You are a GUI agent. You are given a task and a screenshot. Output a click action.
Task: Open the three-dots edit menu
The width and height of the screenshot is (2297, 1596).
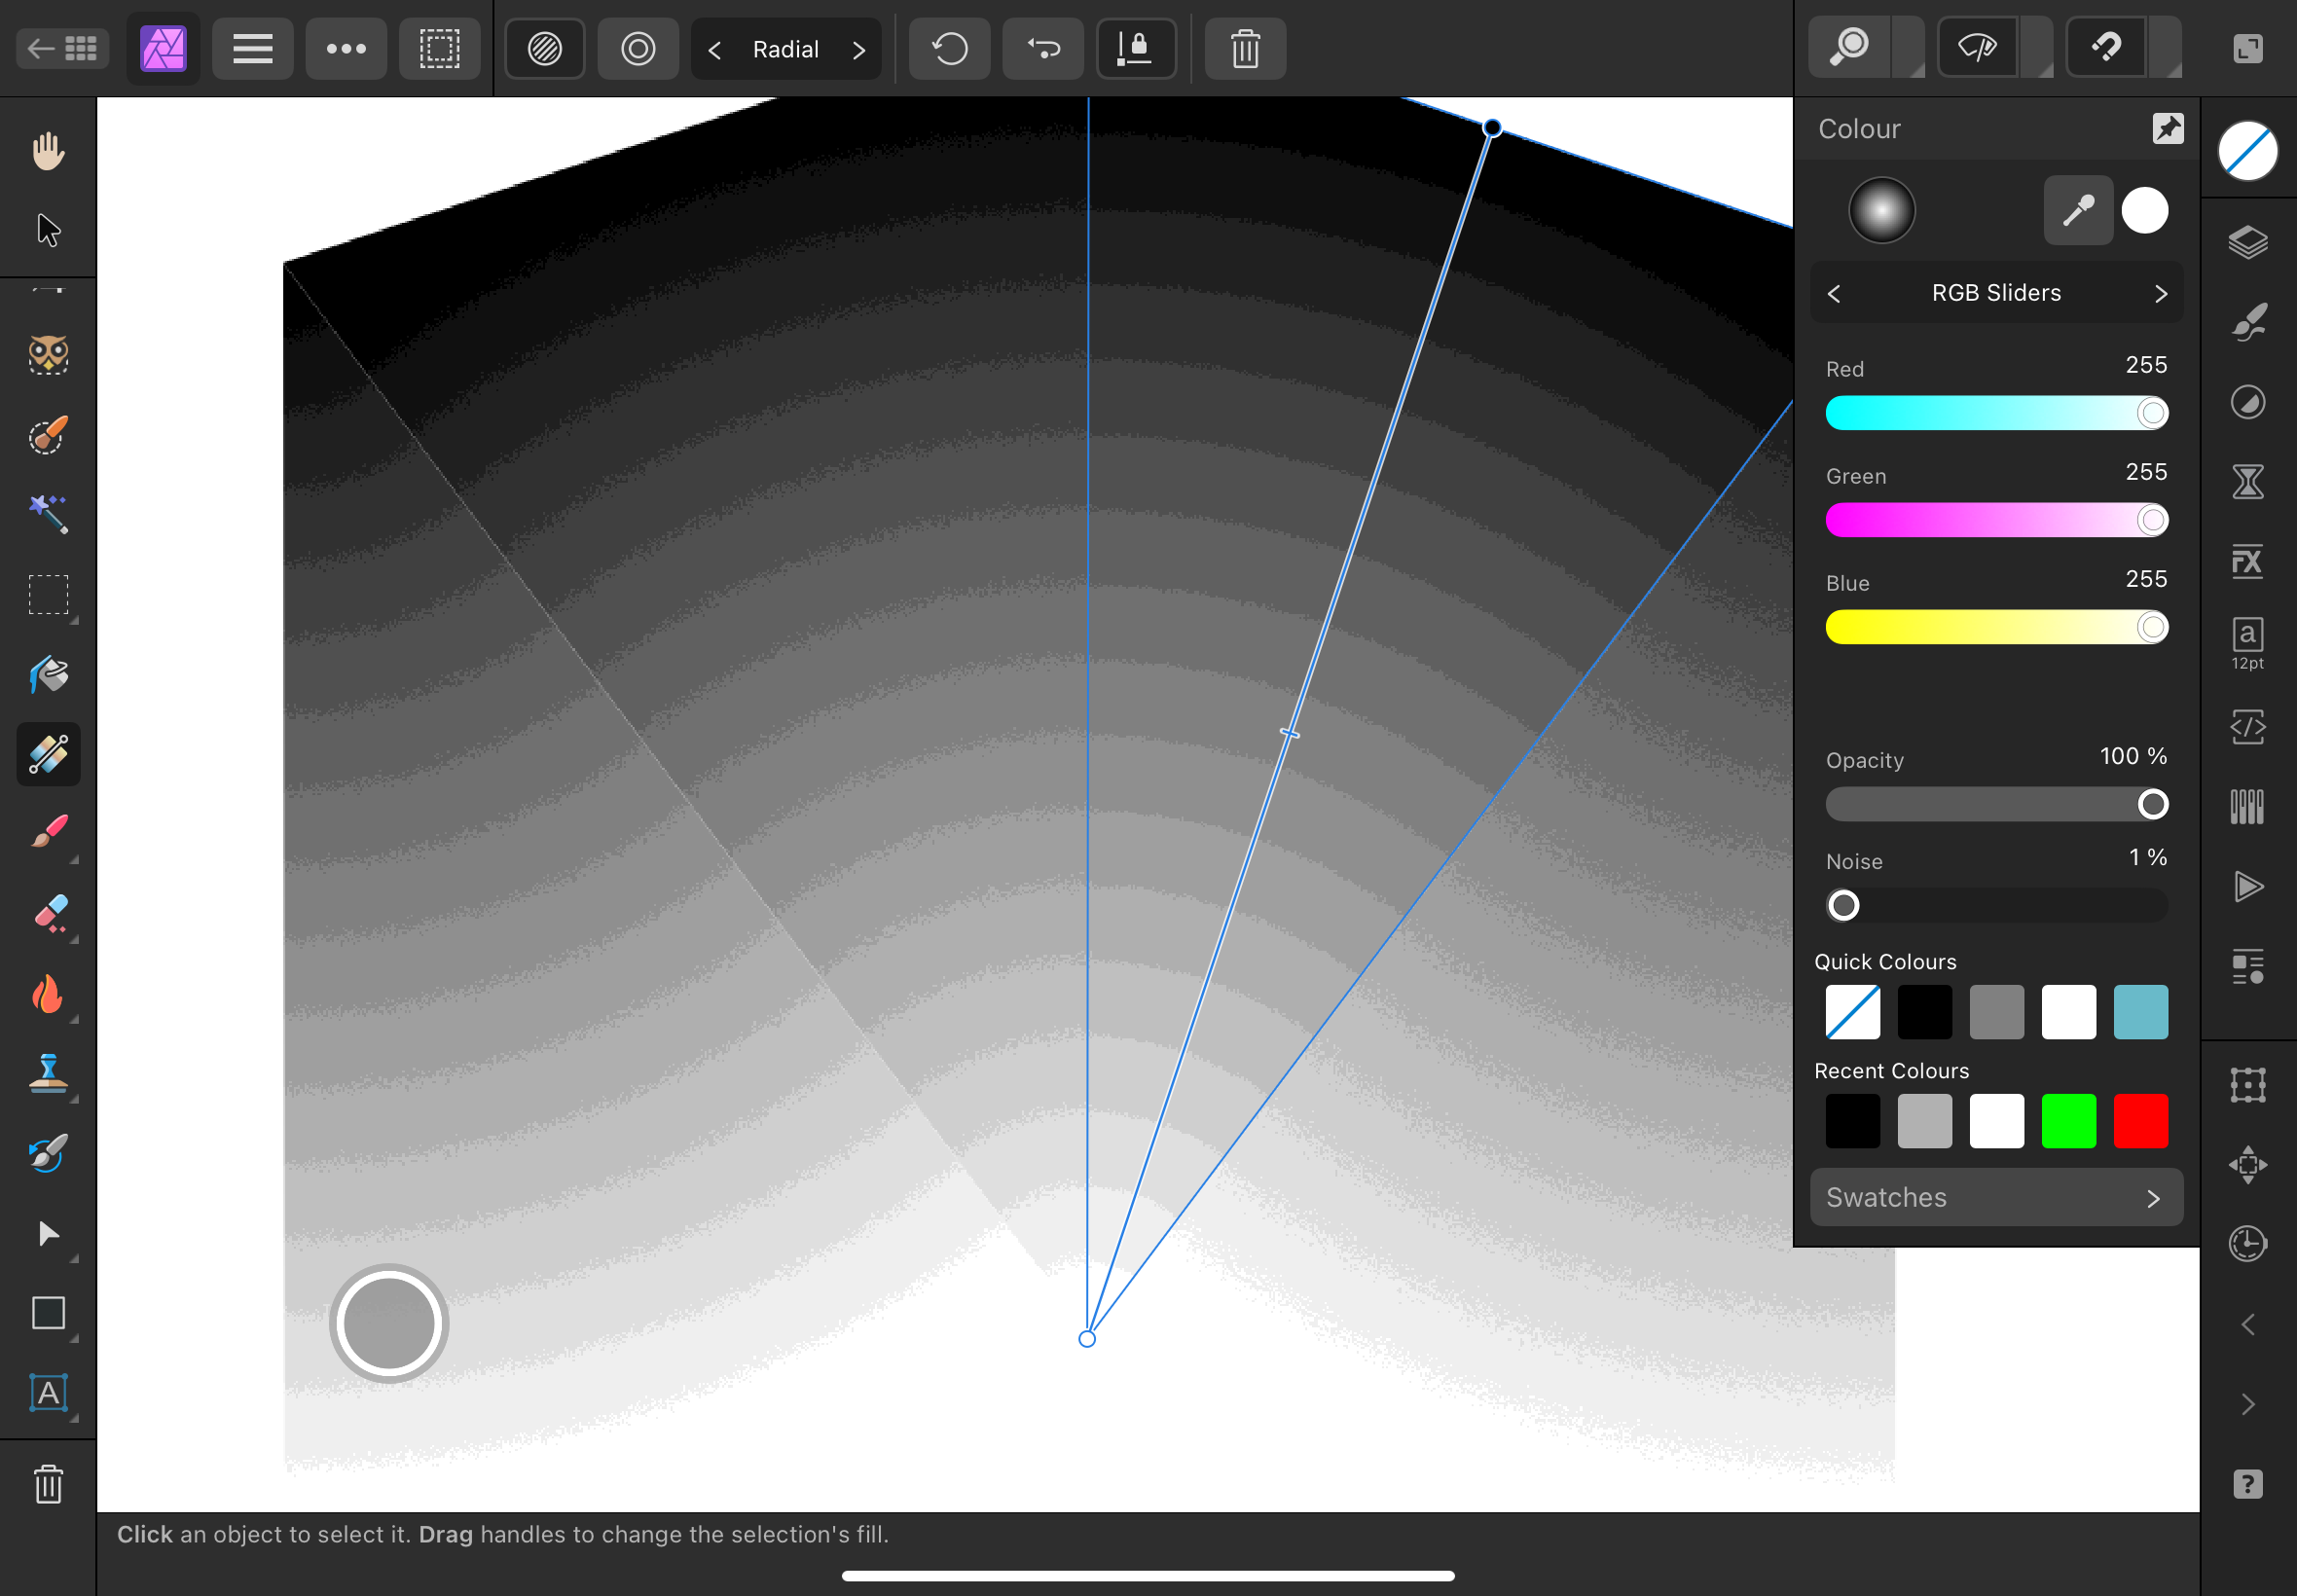(346, 48)
